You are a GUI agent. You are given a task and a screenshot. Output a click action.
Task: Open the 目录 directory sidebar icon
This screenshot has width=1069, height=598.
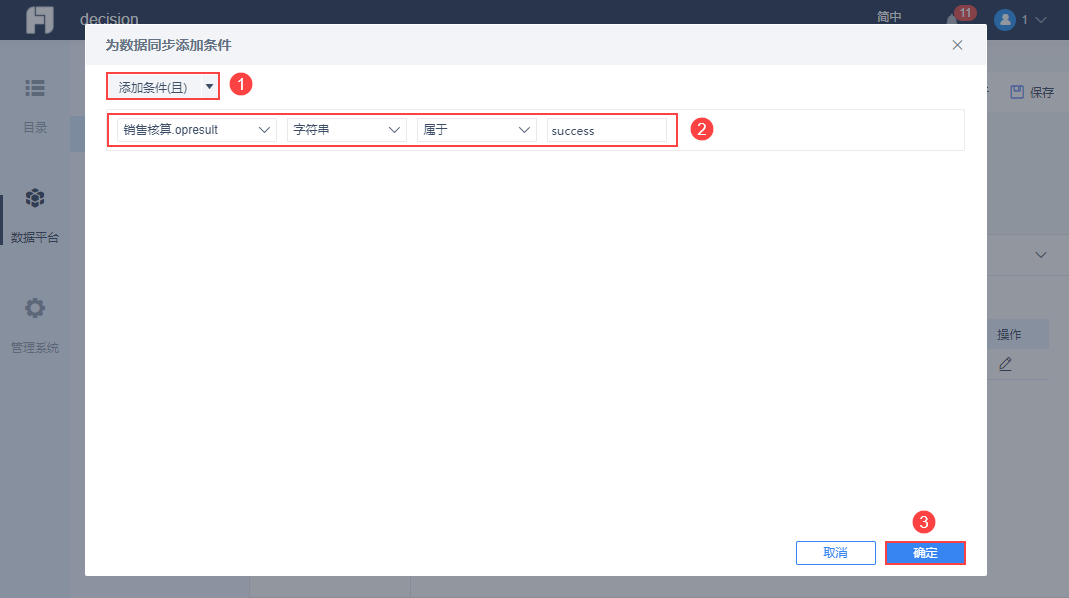pyautogui.click(x=35, y=88)
